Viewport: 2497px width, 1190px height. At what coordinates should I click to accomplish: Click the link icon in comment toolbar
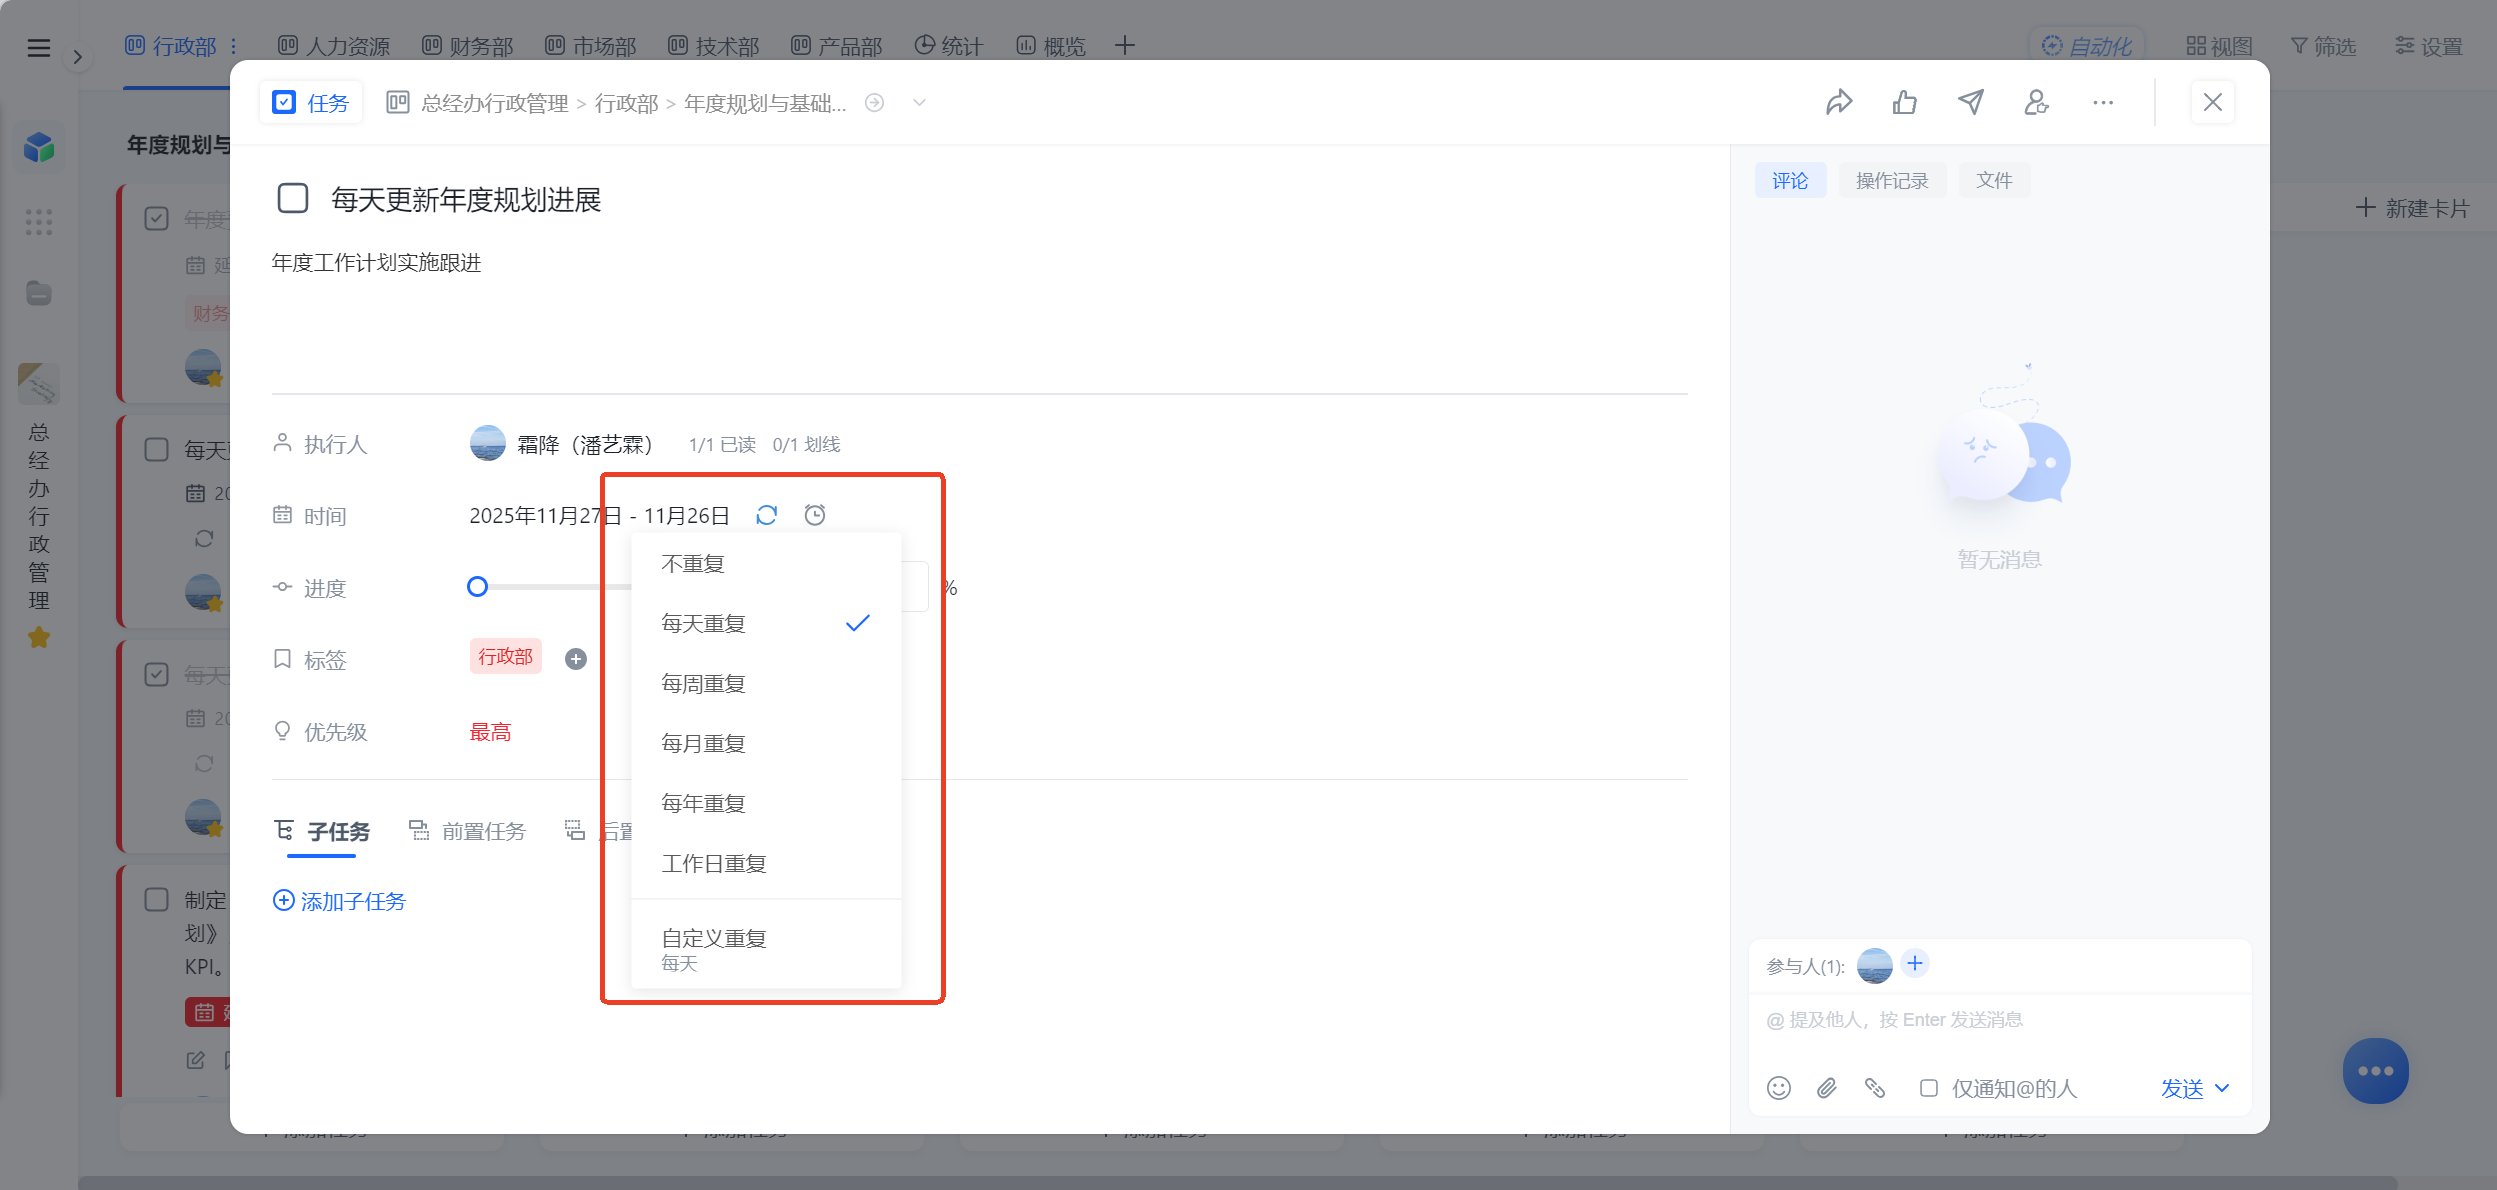[x=1875, y=1088]
